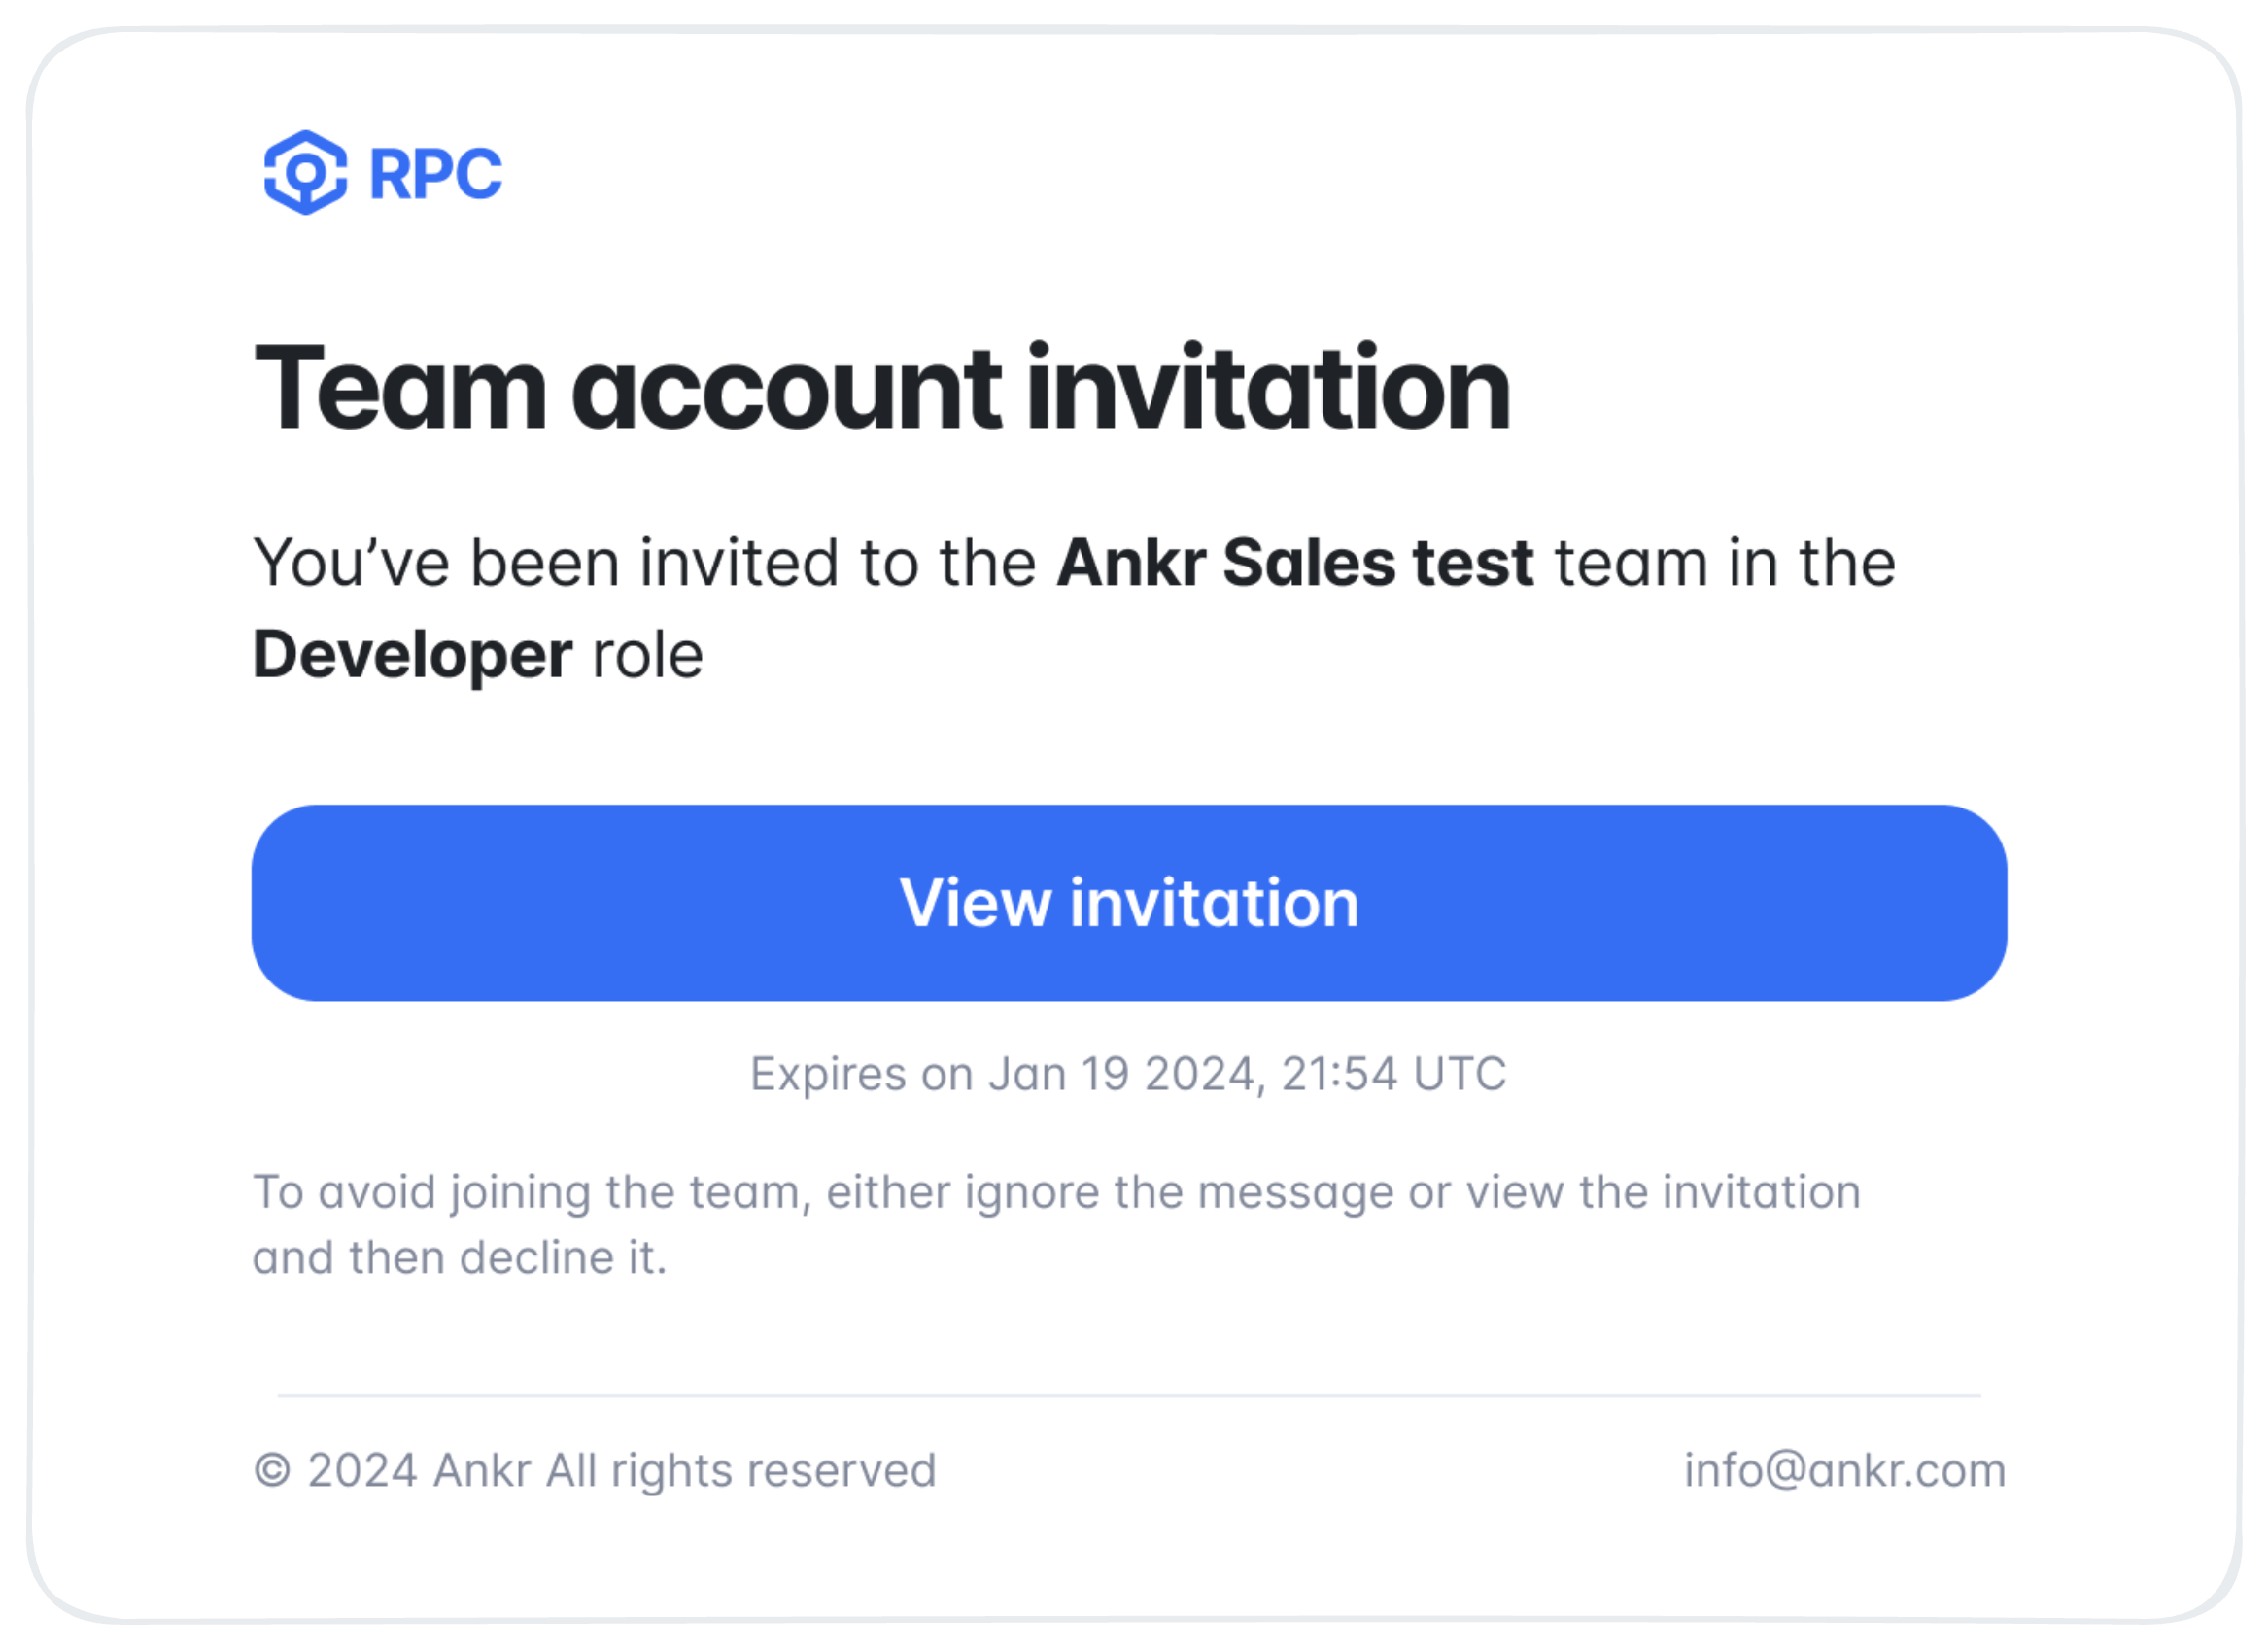The image size is (2268, 1650).
Task: Click the blue RPC wordmark
Action: click(x=436, y=175)
